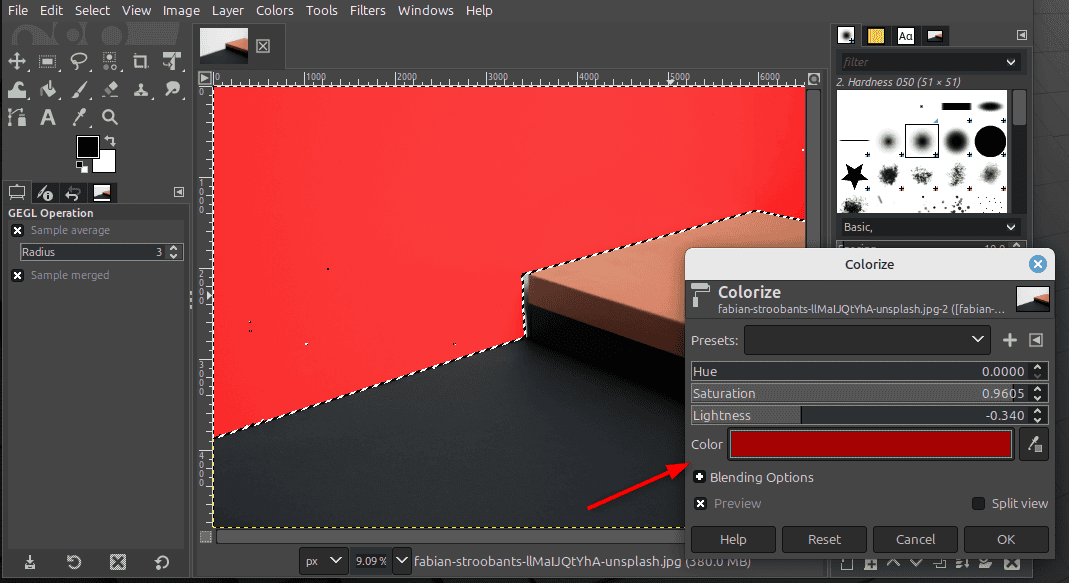The image size is (1069, 583).
Task: Select the Text tool
Action: [x=47, y=118]
